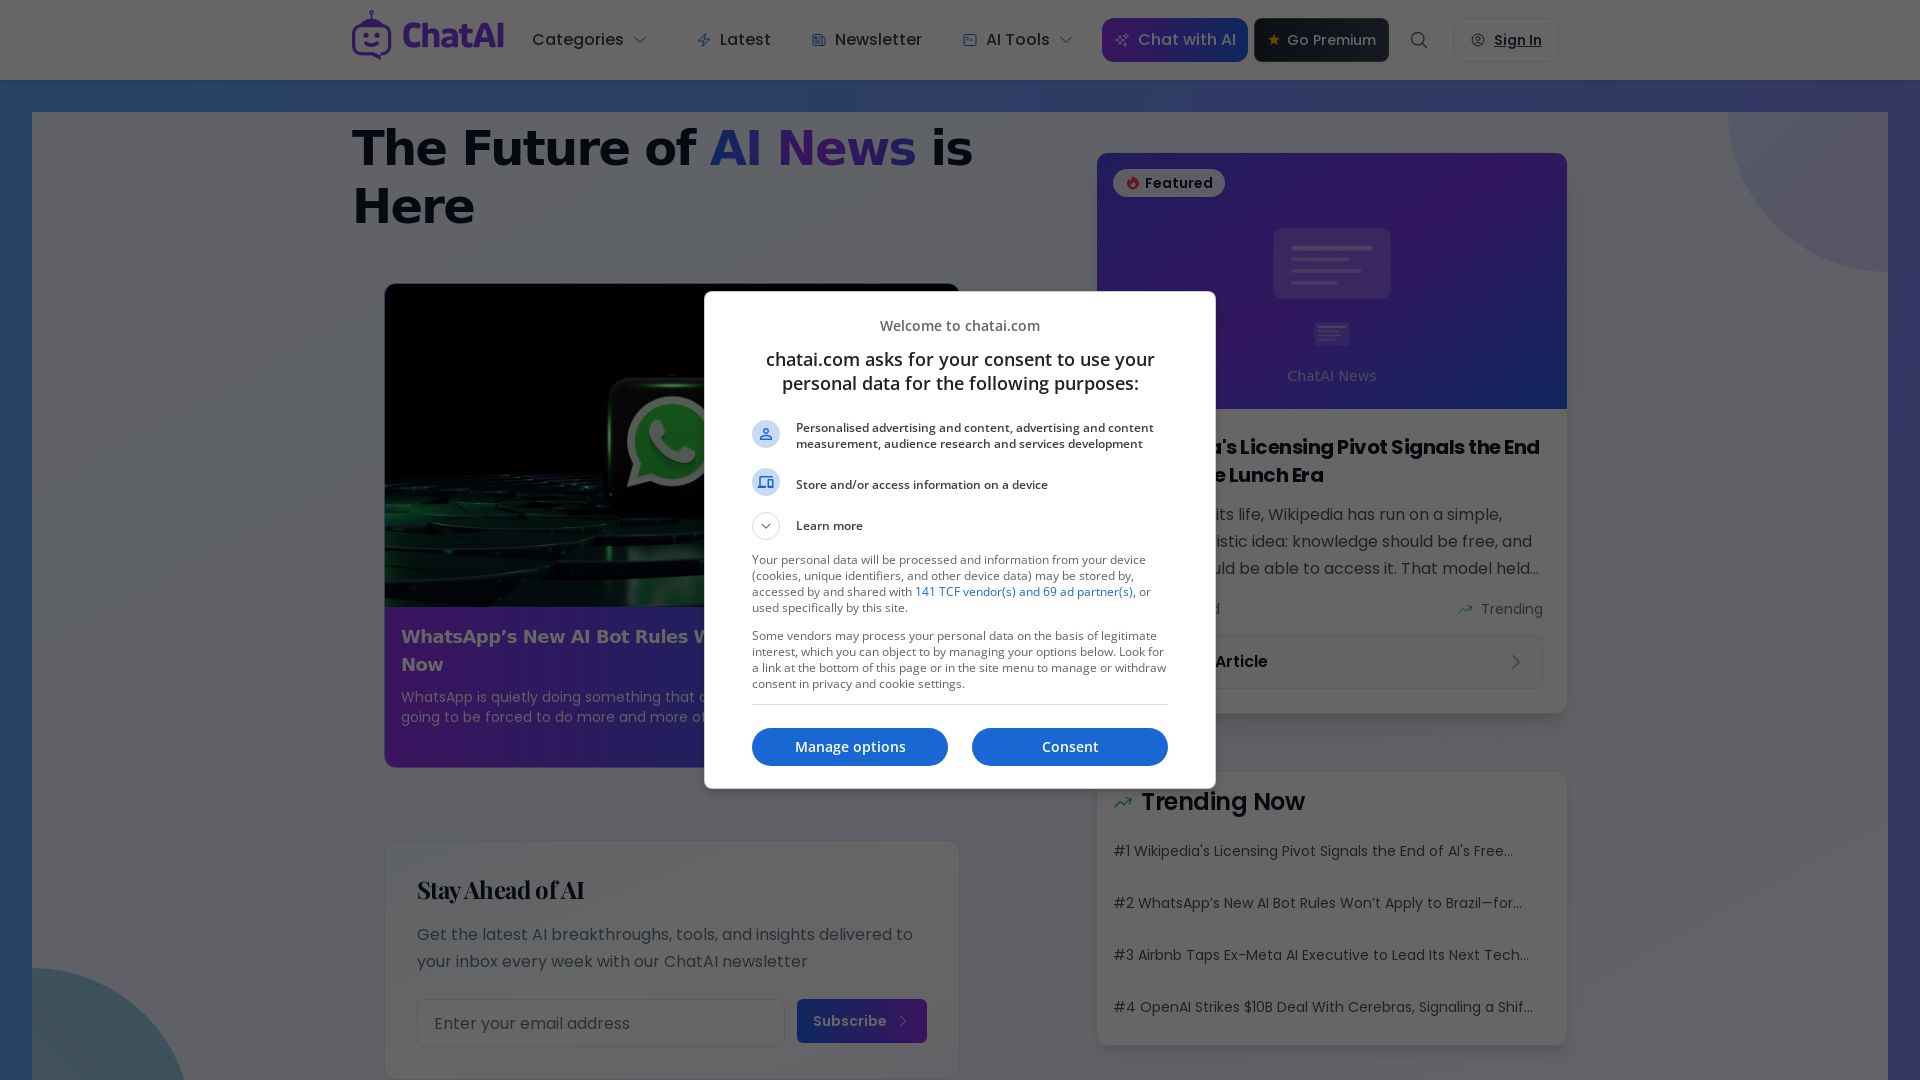Select the Manage options button
1920x1080 pixels.
click(850, 747)
